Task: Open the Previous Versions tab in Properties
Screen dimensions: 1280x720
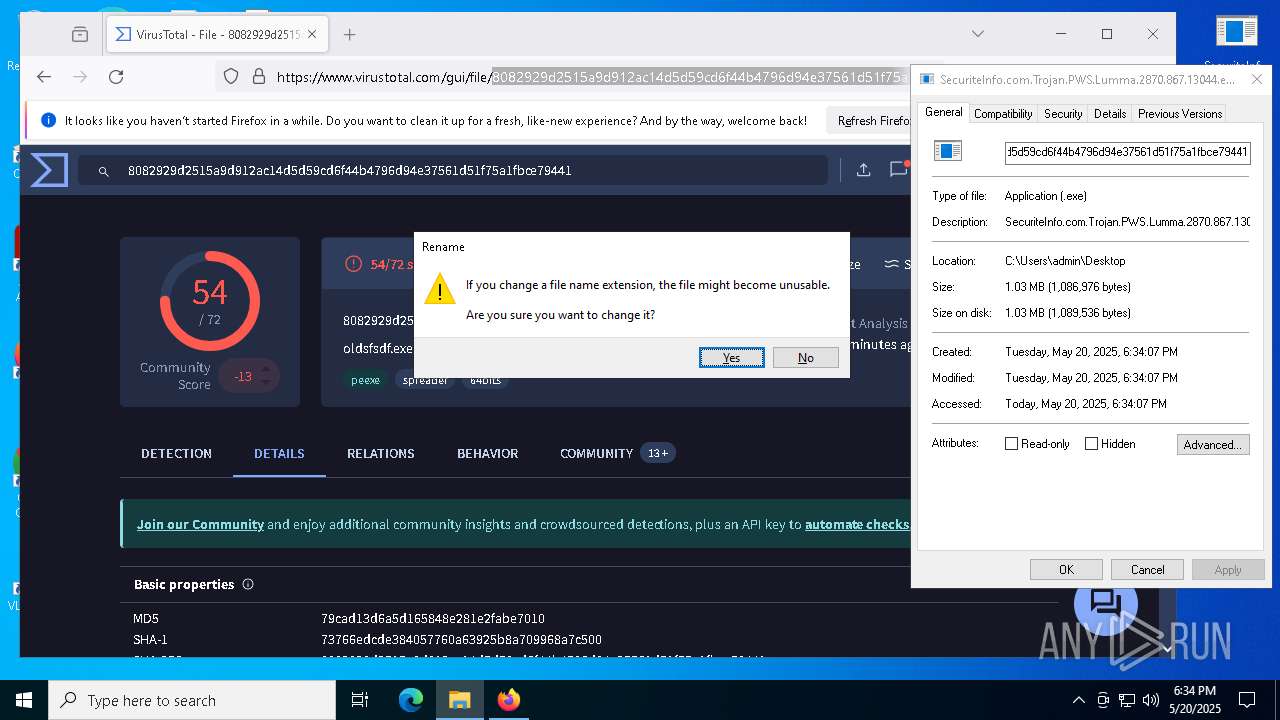Action: (1180, 114)
